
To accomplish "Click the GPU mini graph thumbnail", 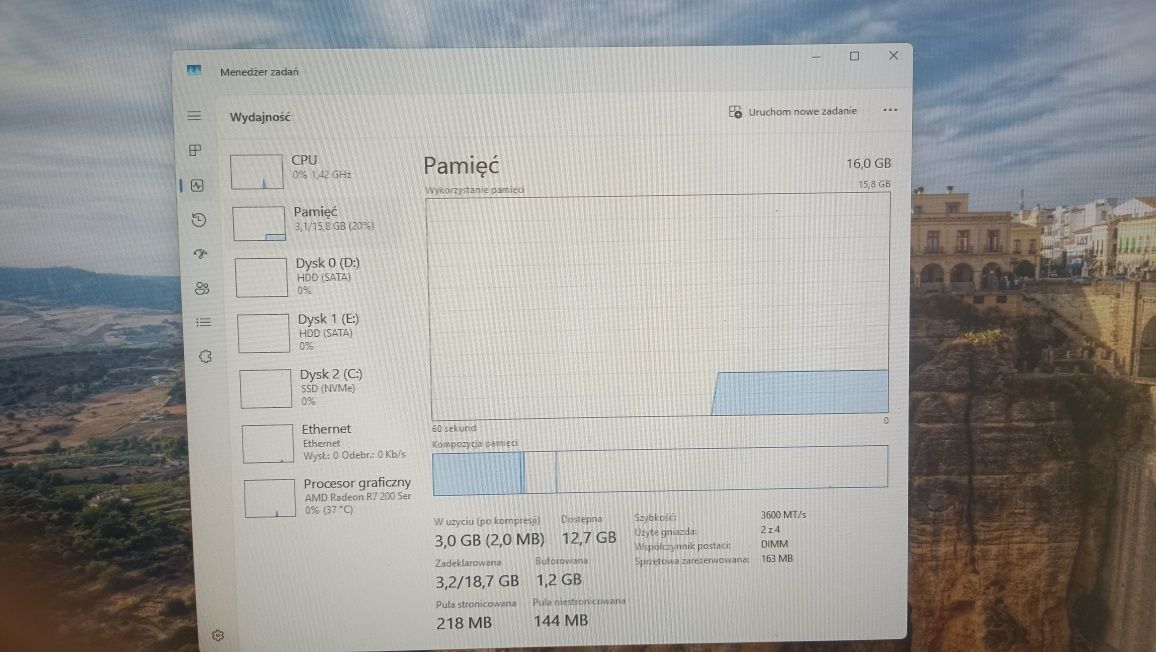I will pos(270,498).
